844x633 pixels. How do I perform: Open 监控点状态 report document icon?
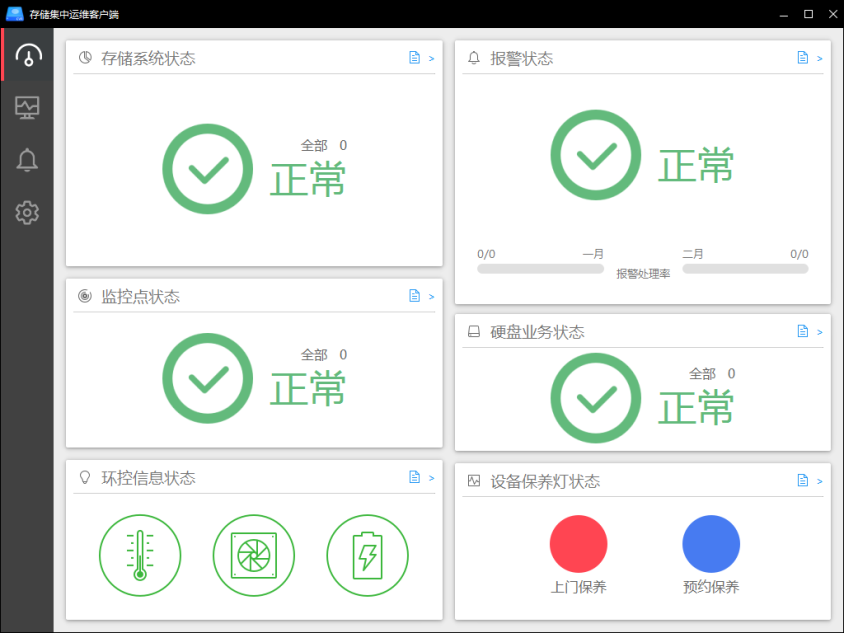tap(414, 296)
